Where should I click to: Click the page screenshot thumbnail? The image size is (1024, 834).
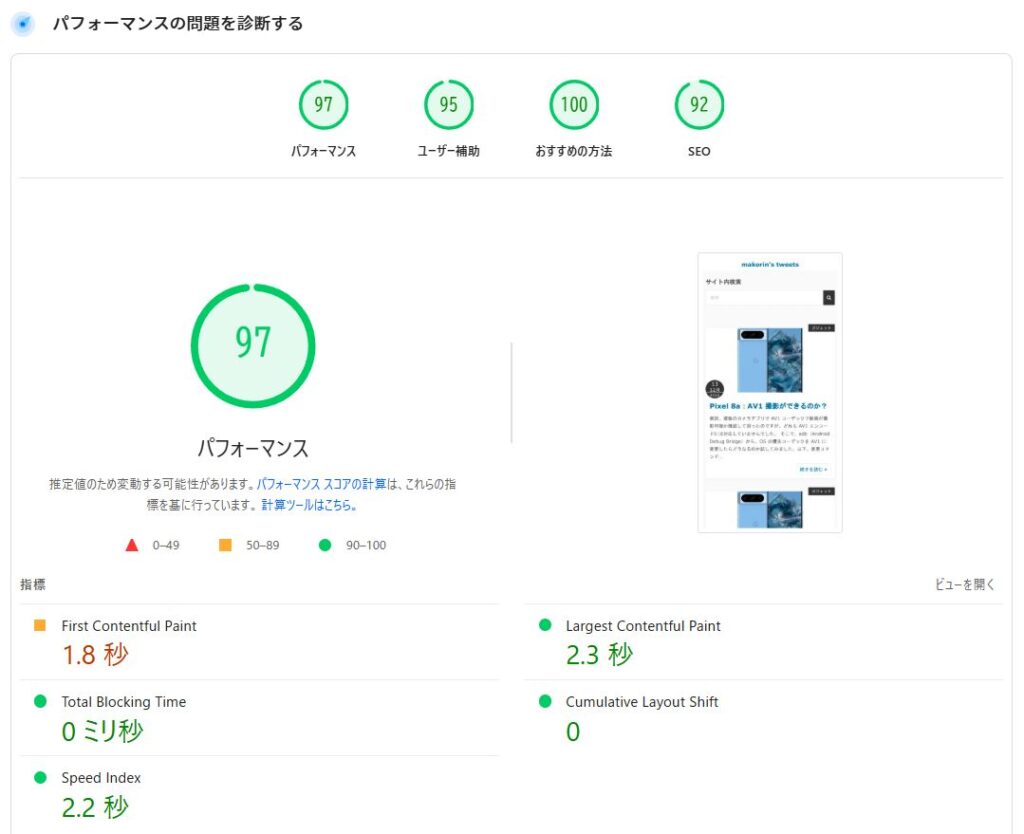pos(769,392)
